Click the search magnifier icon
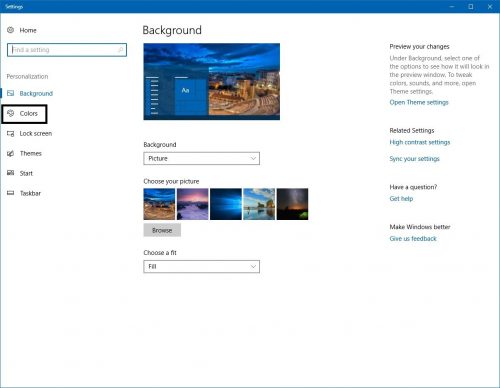The image size is (500, 388). (121, 50)
